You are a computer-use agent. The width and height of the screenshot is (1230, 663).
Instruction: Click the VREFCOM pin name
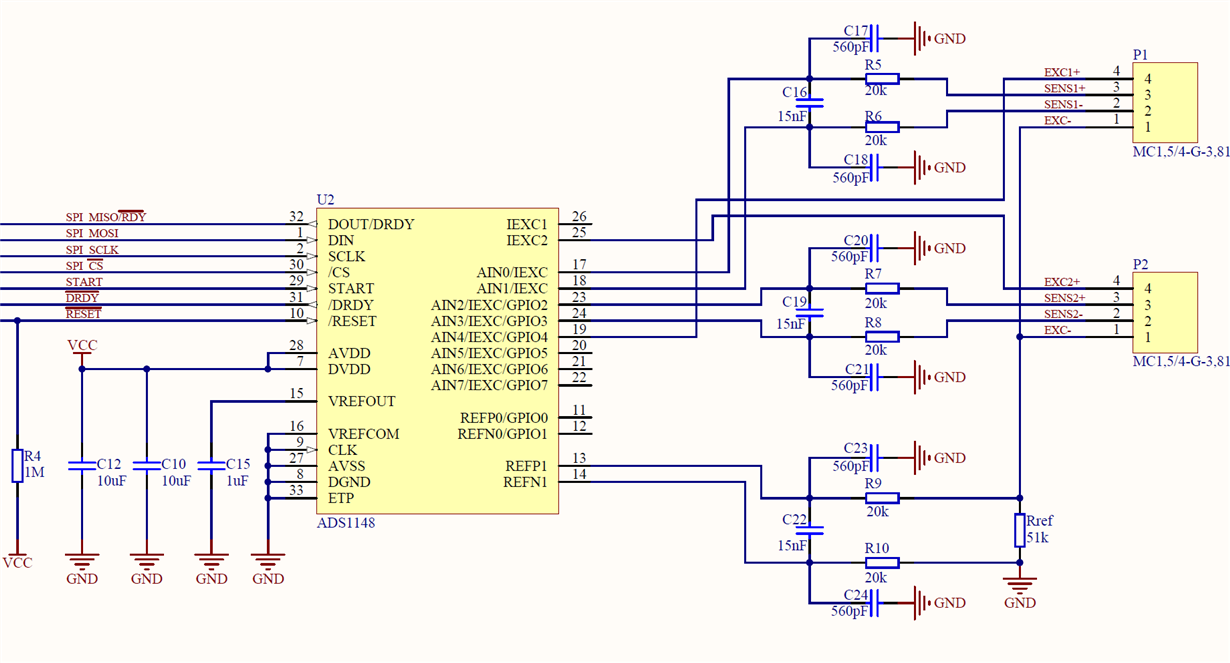pos(364,433)
